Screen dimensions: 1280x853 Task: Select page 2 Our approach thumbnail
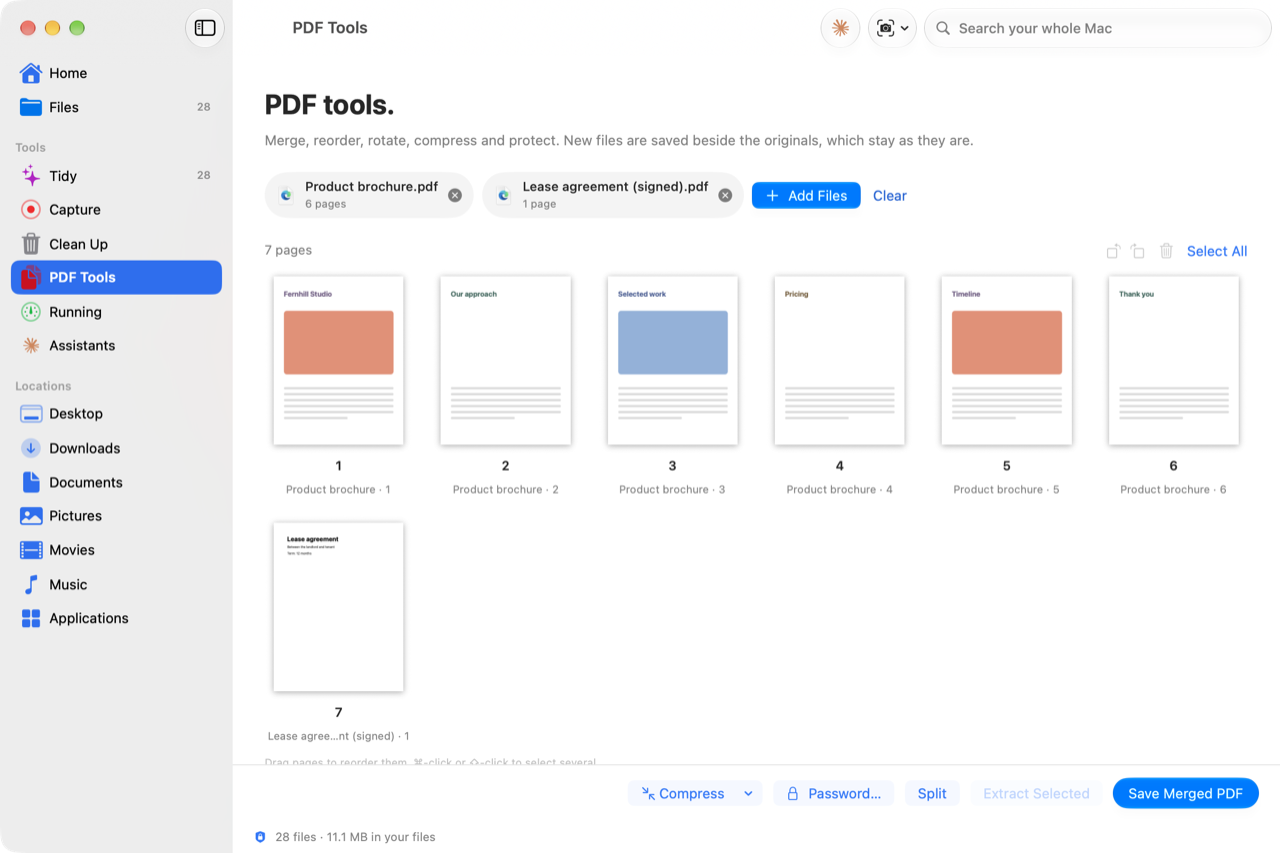click(505, 361)
